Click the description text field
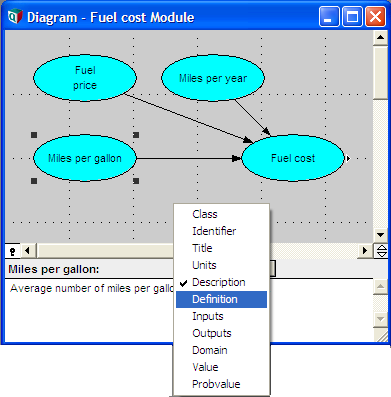391x397 pixels. pyautogui.click(x=189, y=310)
